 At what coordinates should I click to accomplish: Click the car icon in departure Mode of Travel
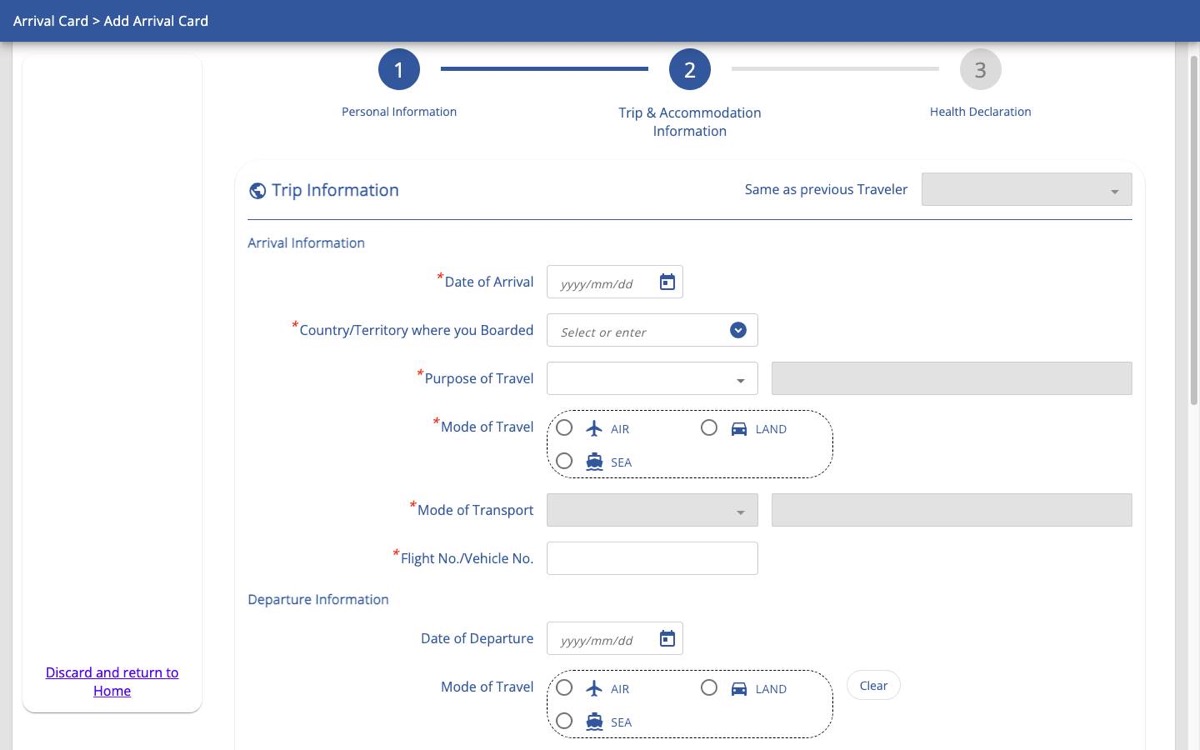(x=739, y=689)
